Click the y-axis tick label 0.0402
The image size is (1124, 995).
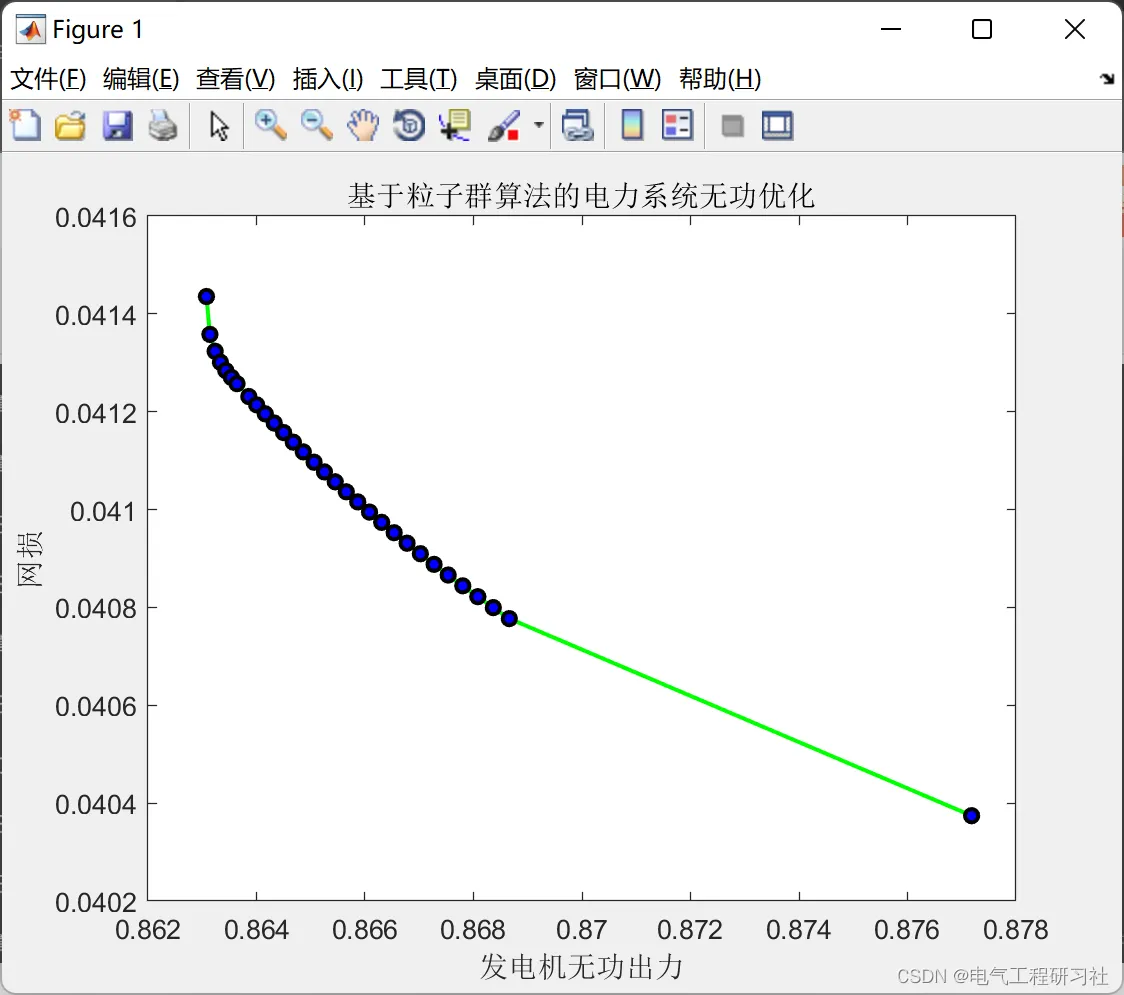coord(96,903)
